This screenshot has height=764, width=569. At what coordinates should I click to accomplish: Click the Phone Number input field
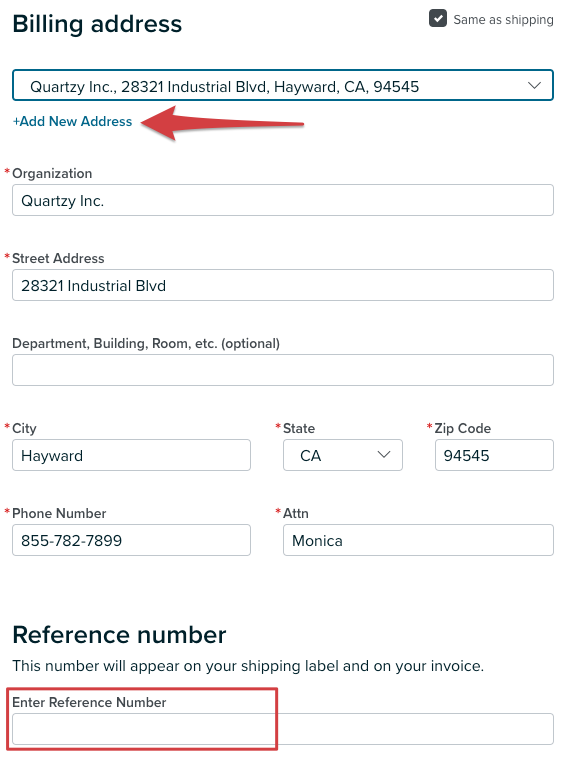click(131, 540)
